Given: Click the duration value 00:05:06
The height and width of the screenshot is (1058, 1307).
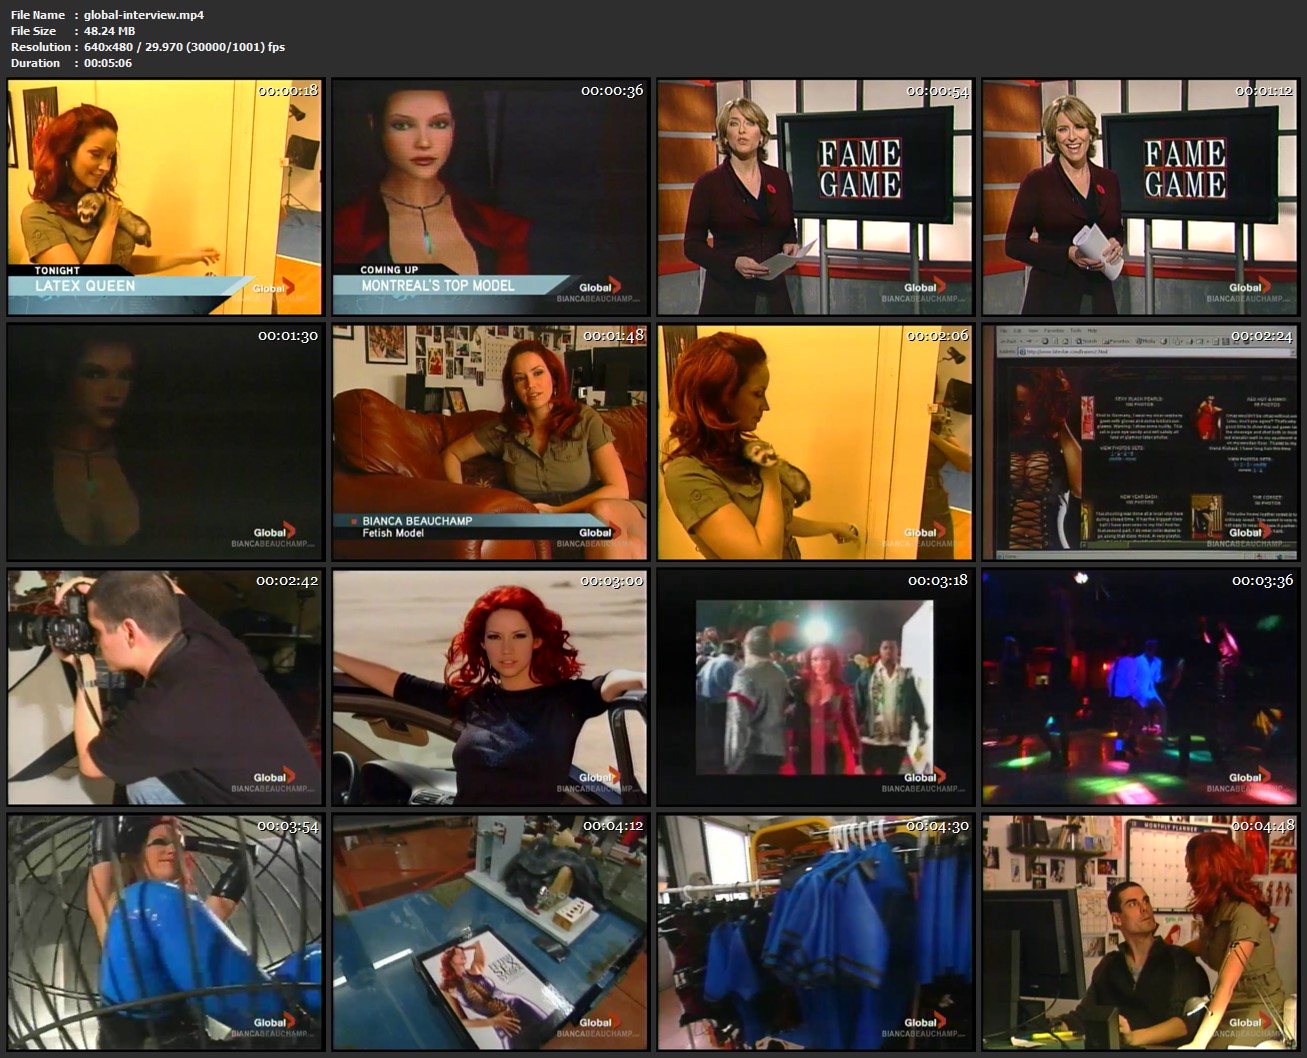Looking at the screenshot, I should pos(108,63).
